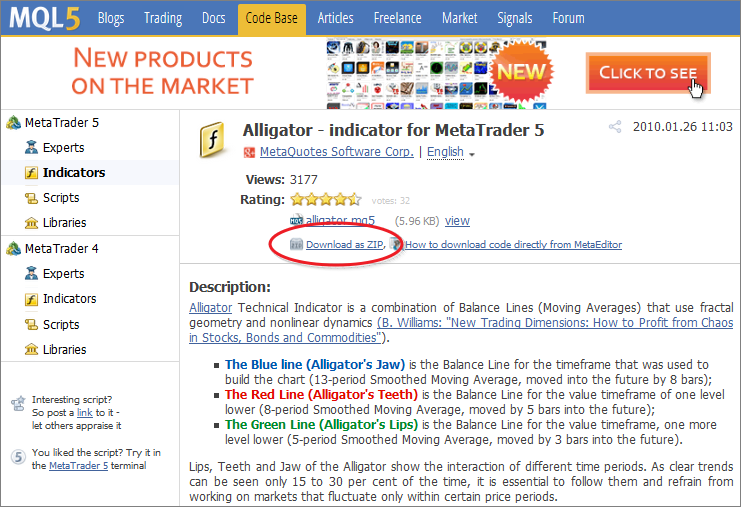Open the Signals menu
Screen dimensions: 741x507
(x=515, y=18)
